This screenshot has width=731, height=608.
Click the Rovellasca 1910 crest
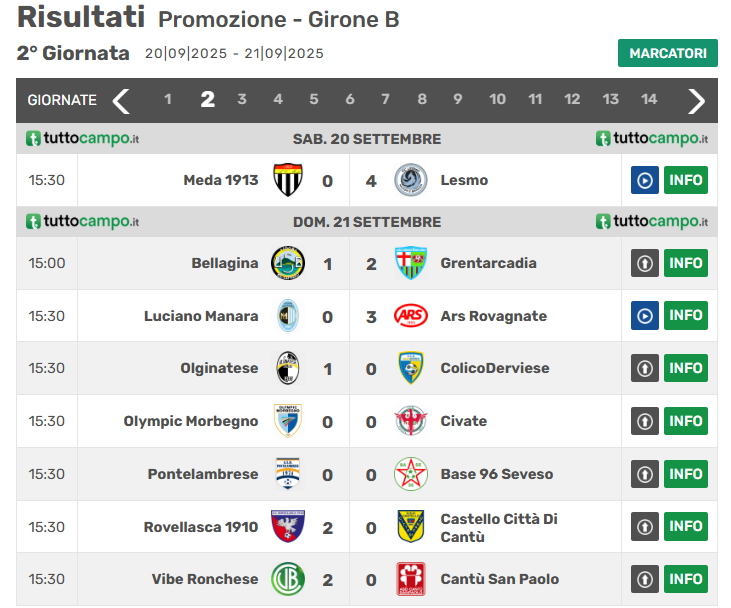coord(288,526)
